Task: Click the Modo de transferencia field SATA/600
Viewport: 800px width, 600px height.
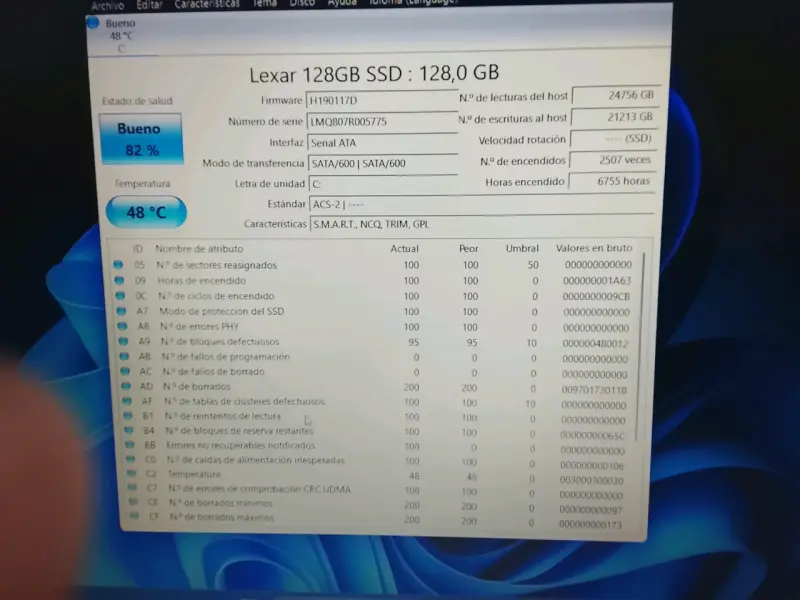Action: pyautogui.click(x=383, y=163)
